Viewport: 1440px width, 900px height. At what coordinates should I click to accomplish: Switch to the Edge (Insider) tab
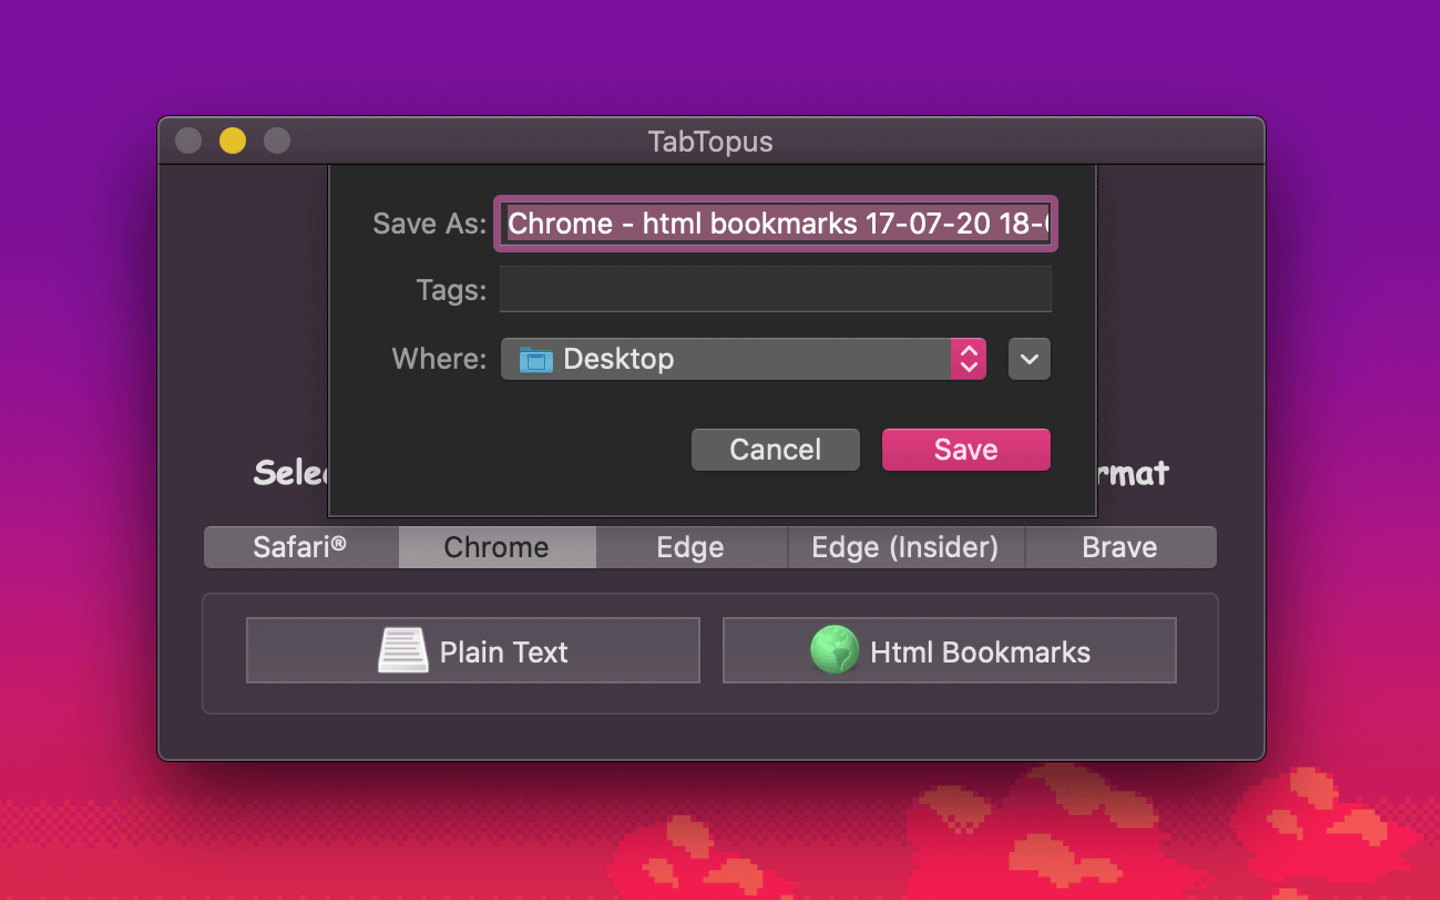pos(905,548)
